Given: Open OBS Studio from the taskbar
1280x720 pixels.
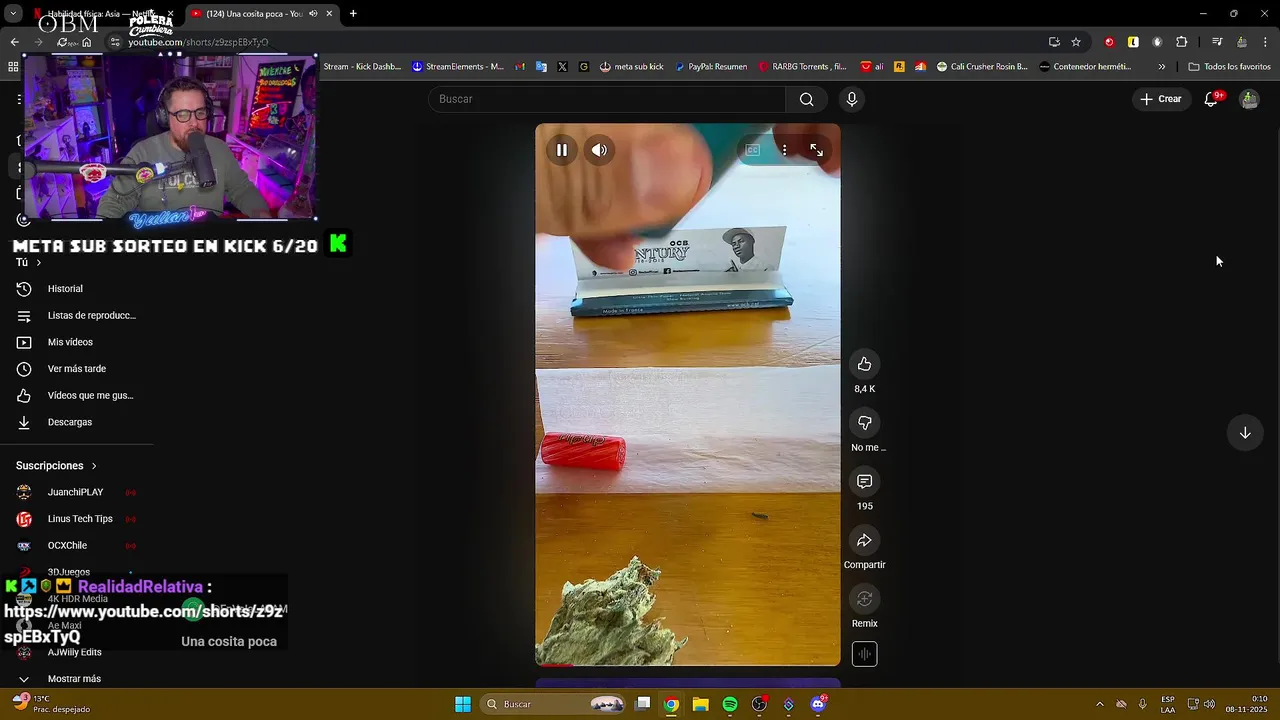Looking at the screenshot, I should pos(759,704).
